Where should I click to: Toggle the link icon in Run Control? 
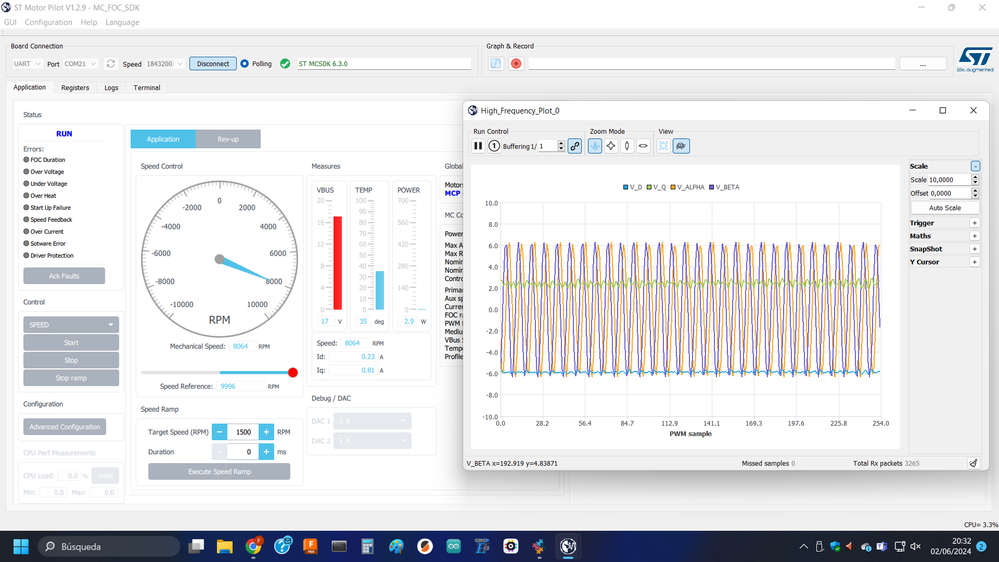click(x=575, y=146)
